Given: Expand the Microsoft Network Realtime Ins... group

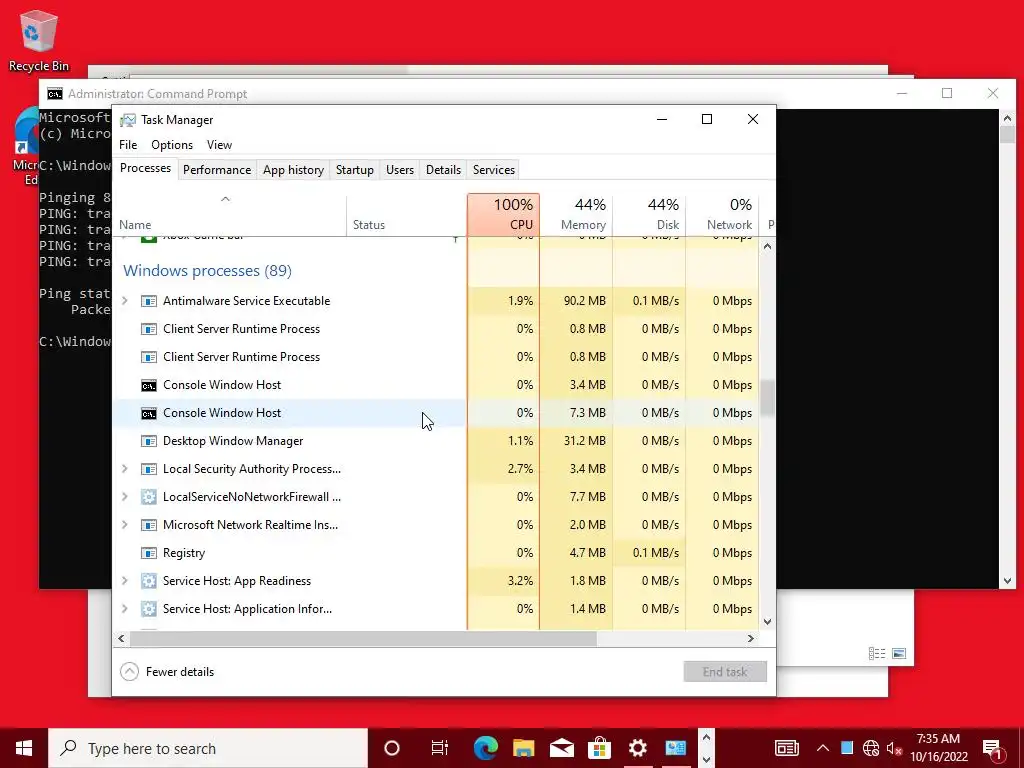Looking at the screenshot, I should 125,525.
